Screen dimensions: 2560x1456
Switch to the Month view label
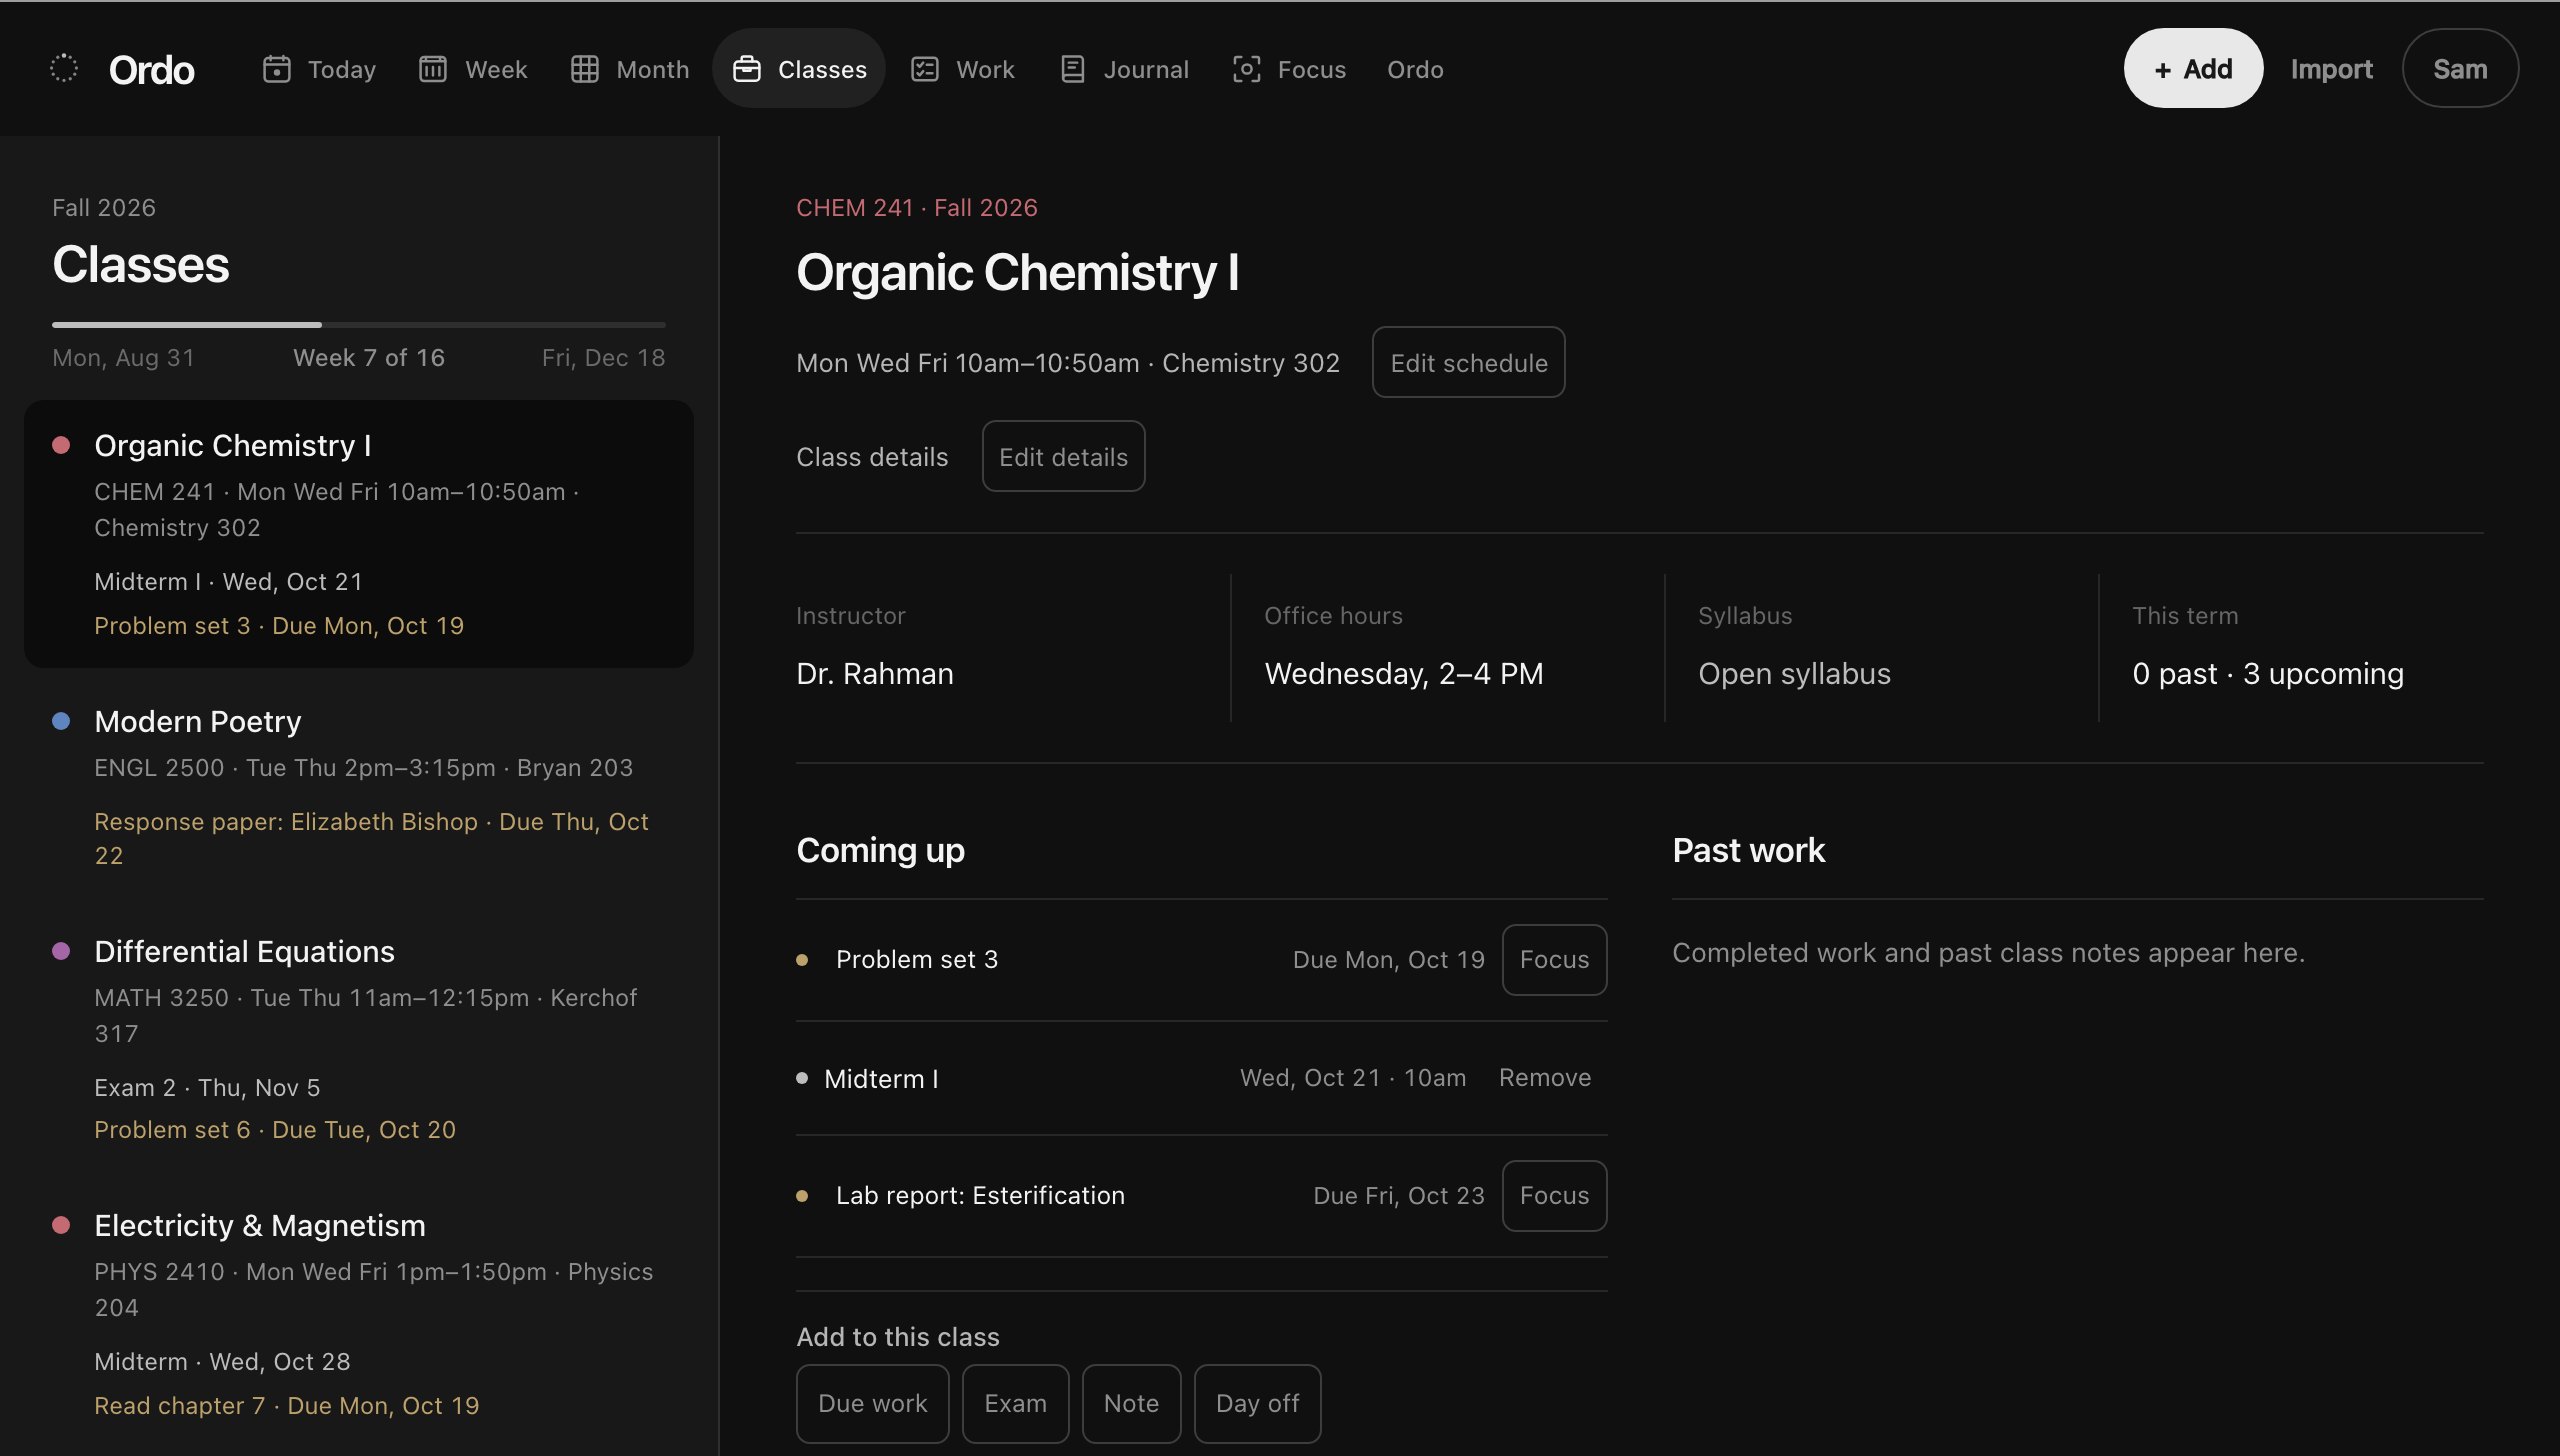click(653, 69)
